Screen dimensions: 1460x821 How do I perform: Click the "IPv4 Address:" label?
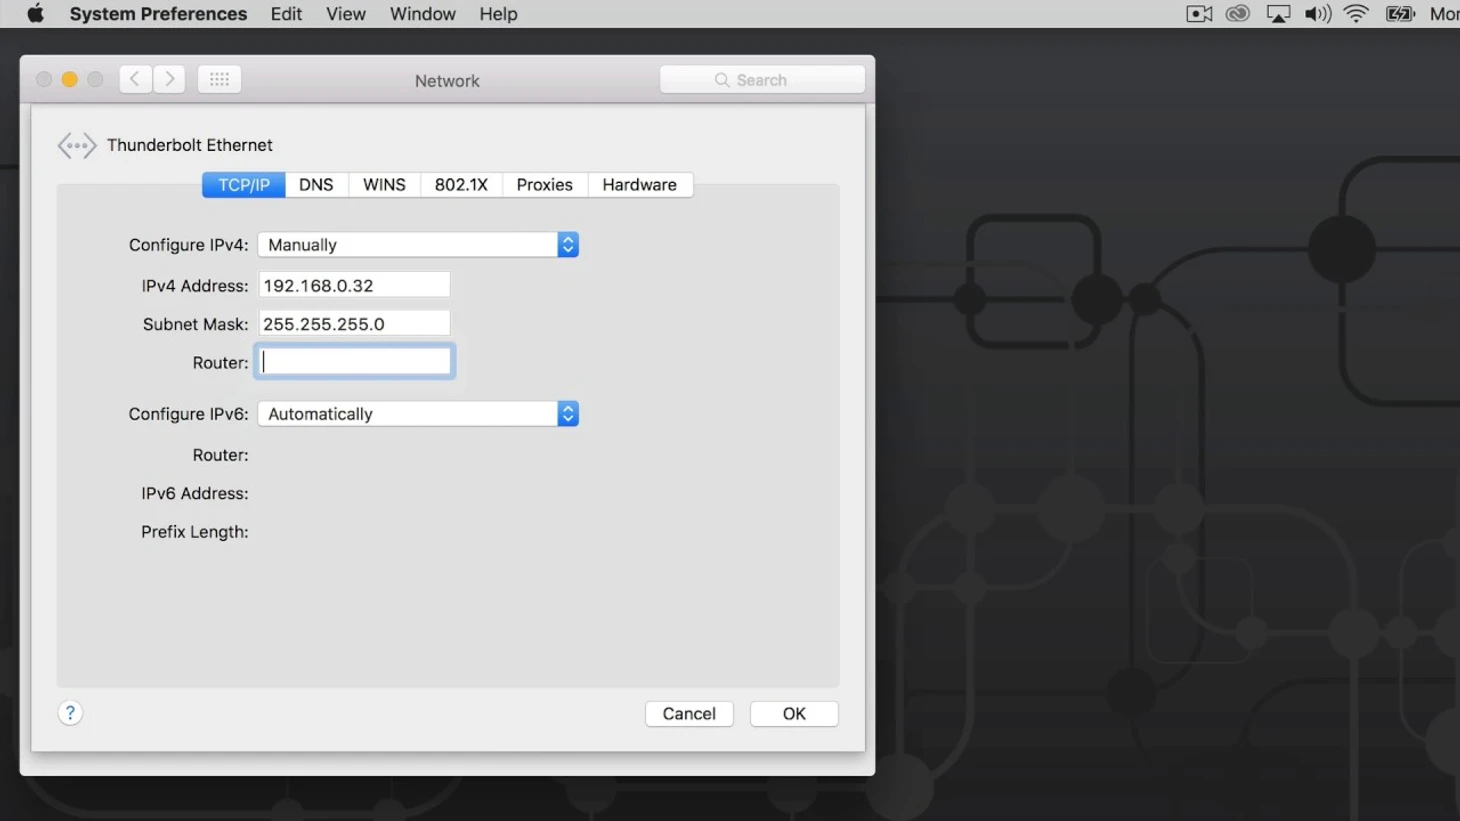pyautogui.click(x=194, y=286)
